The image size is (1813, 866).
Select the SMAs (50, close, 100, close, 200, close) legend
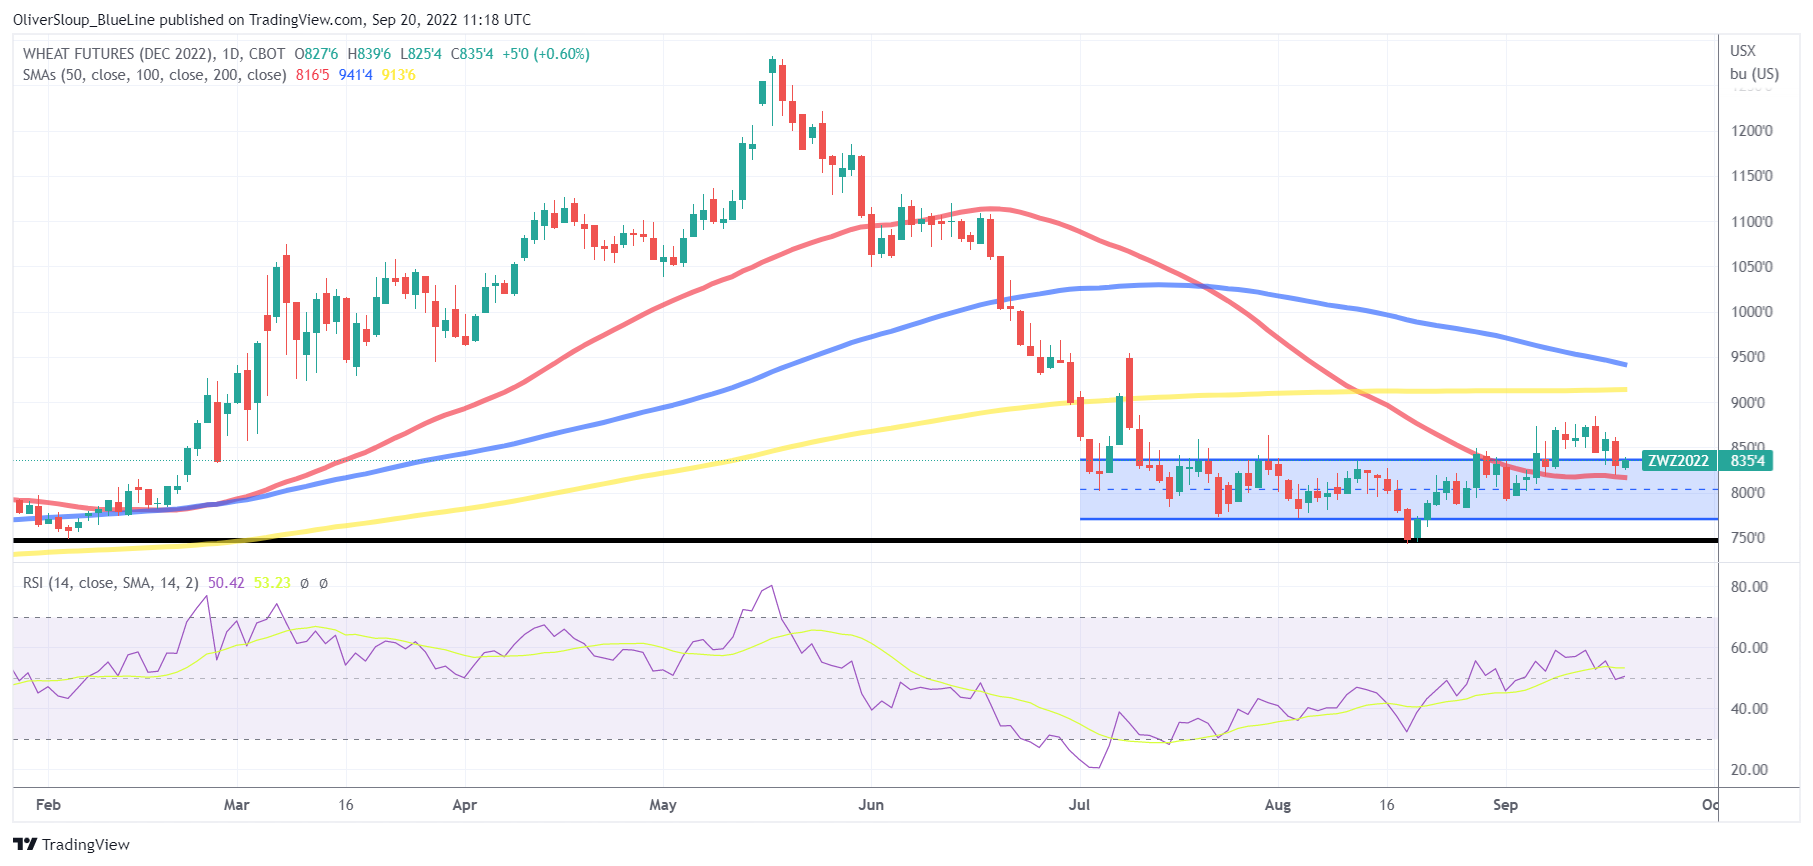coord(155,75)
